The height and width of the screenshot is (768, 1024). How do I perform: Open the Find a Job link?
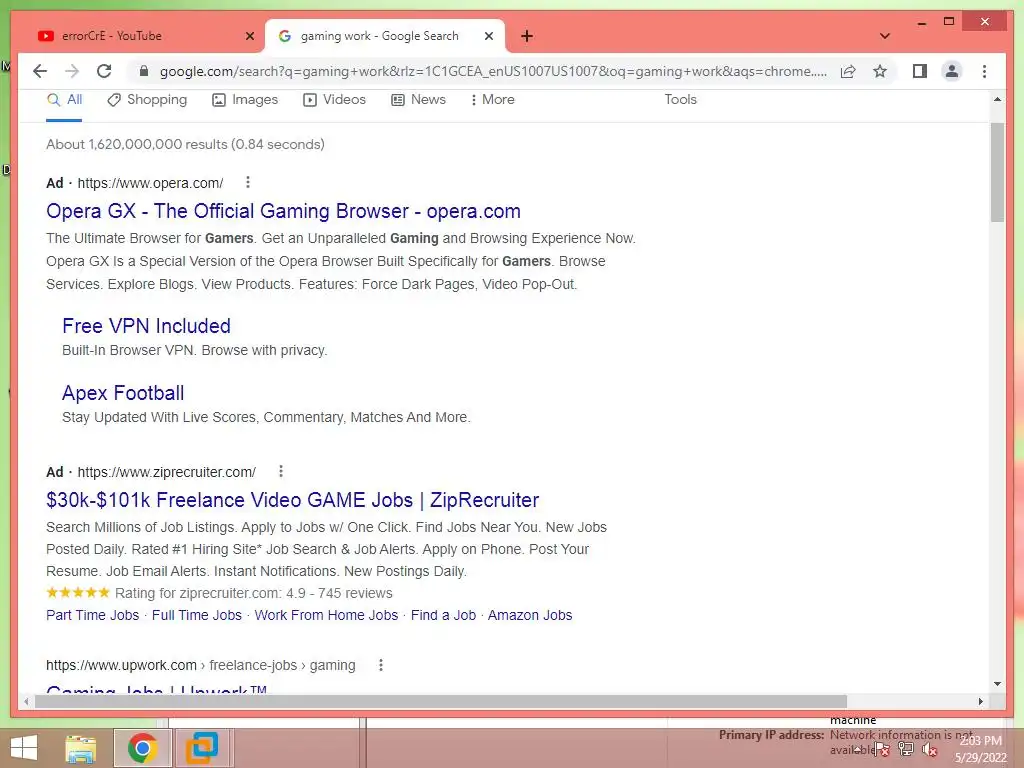point(443,615)
